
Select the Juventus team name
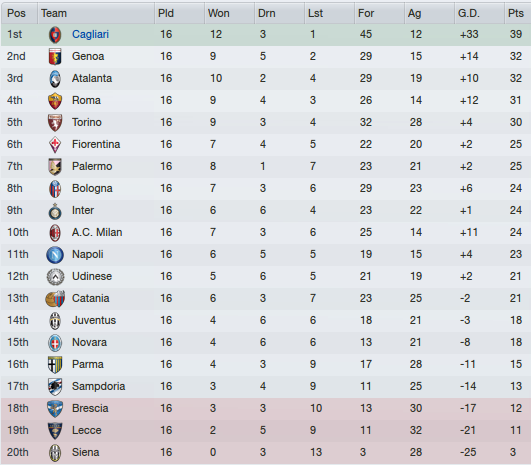pos(94,320)
